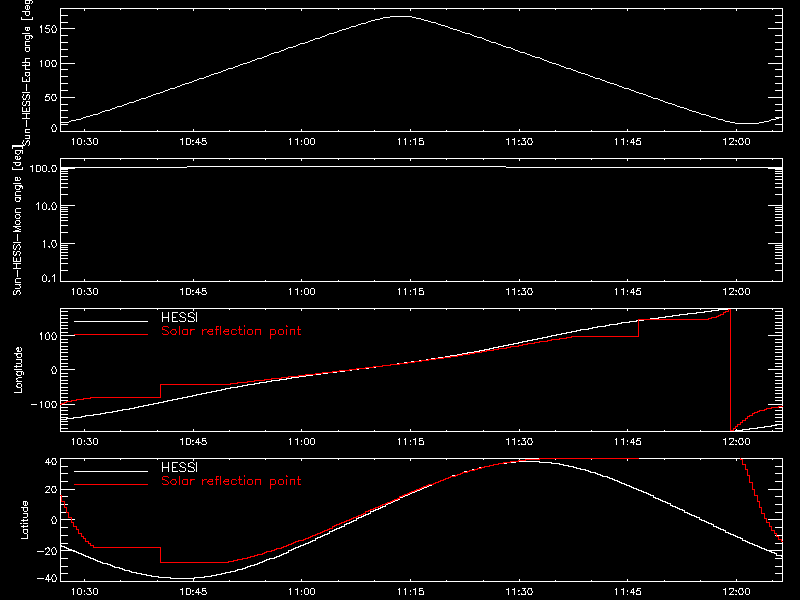The width and height of the screenshot is (800, 600).
Task: Click red legend line in Longitude plot
Action: pyautogui.click(x=111, y=335)
